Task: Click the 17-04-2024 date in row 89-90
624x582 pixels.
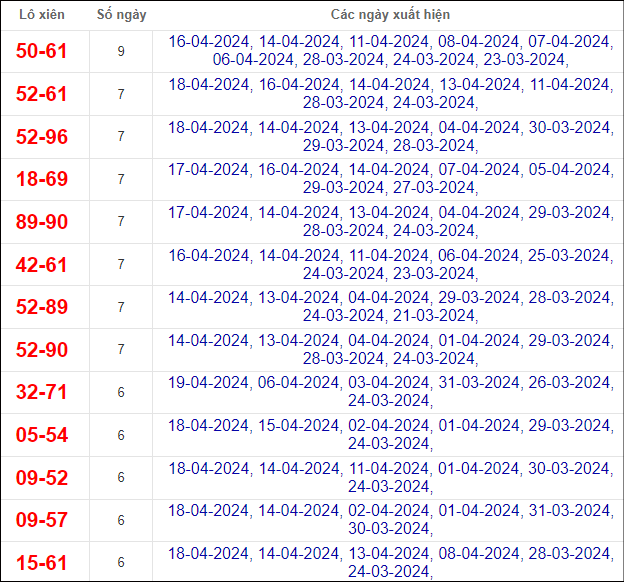Action: pos(208,212)
